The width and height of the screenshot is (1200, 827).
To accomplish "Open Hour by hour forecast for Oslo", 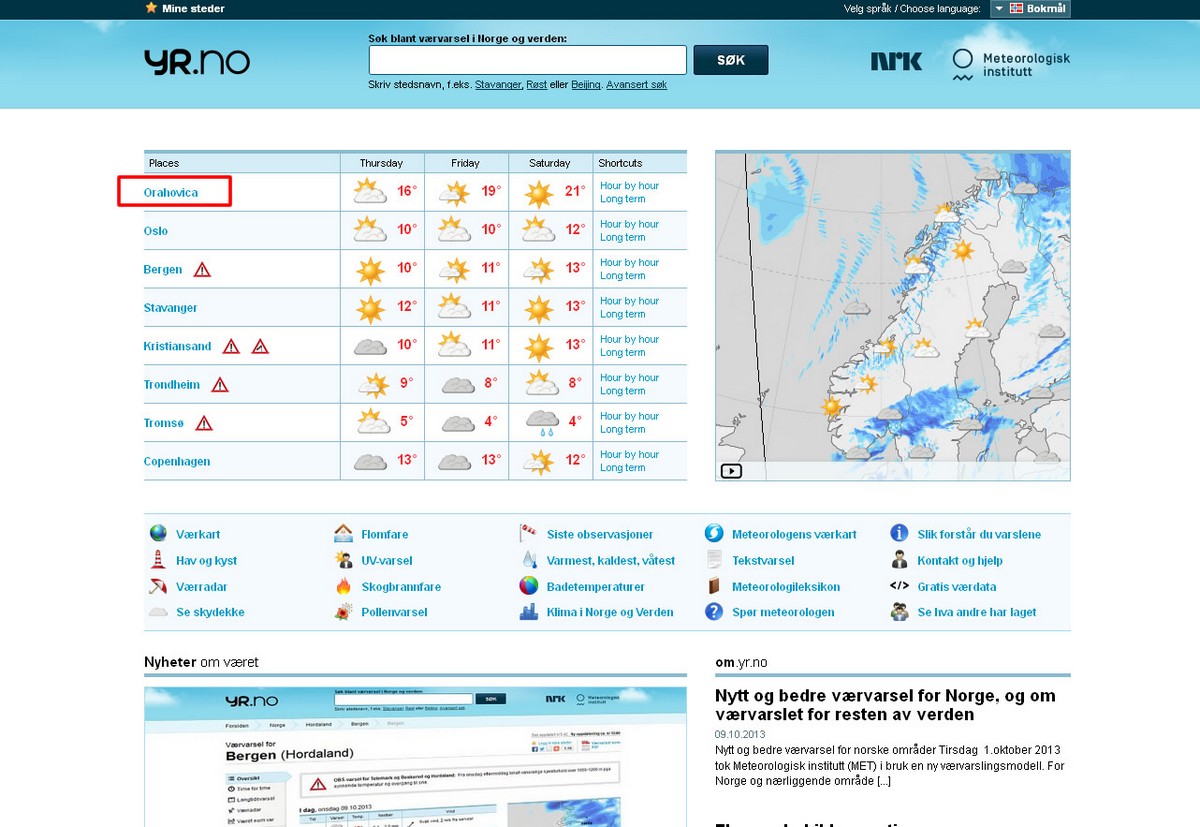I will [x=629, y=224].
